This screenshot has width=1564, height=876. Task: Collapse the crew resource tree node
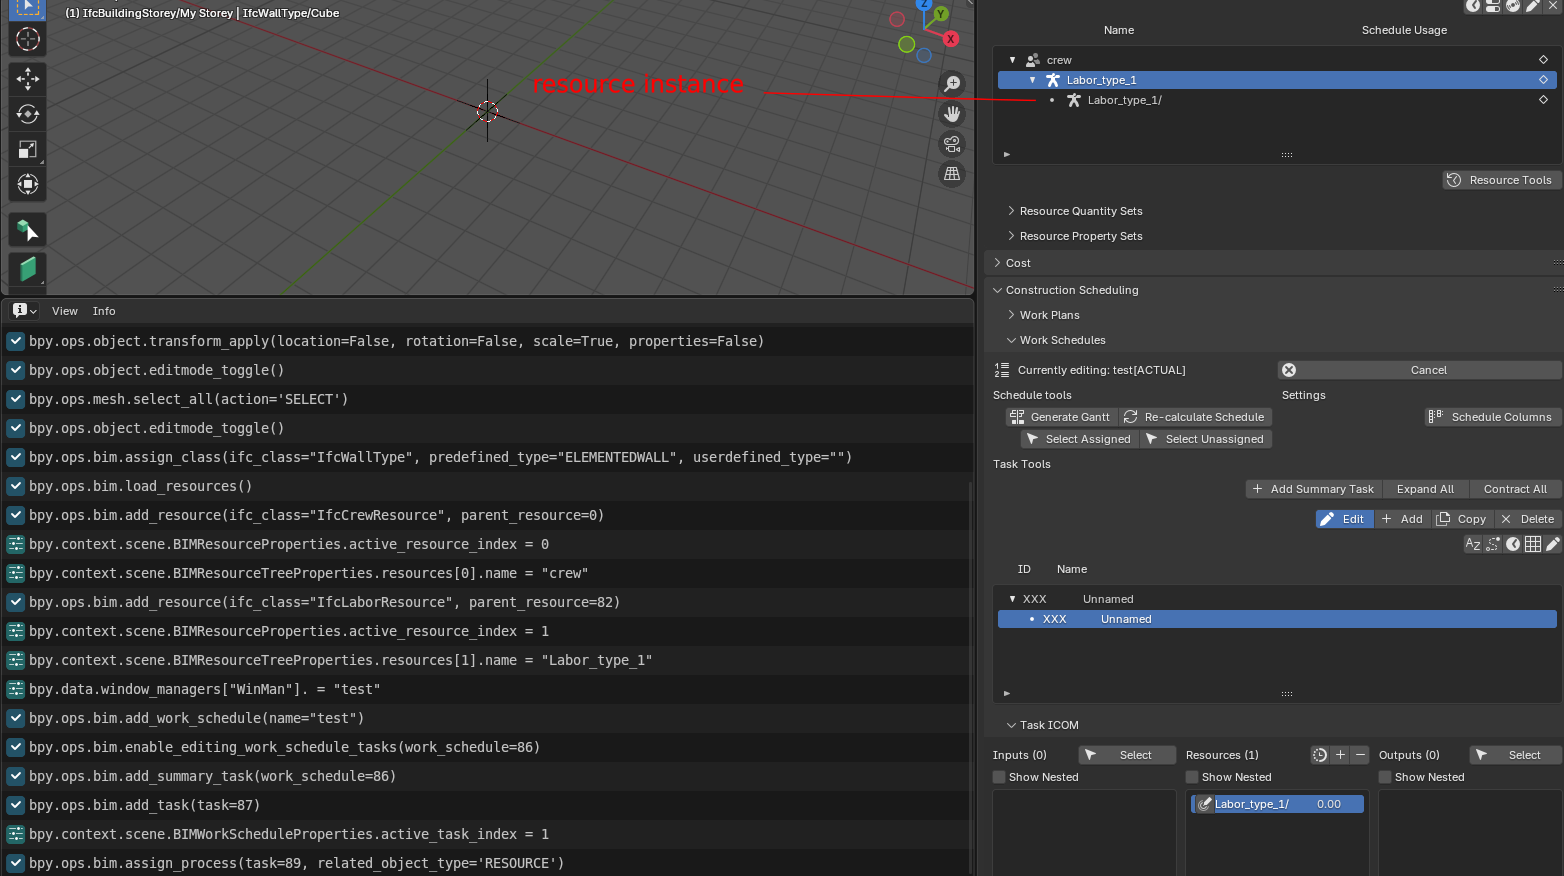[1012, 60]
